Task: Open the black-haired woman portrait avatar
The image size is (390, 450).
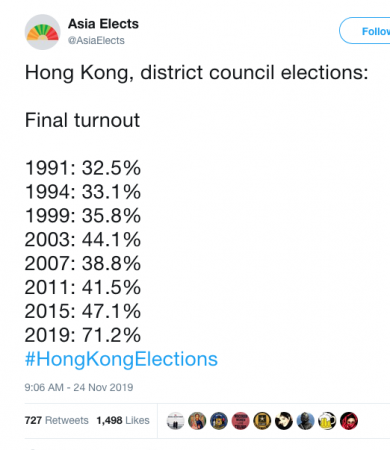Action: (x=284, y=421)
